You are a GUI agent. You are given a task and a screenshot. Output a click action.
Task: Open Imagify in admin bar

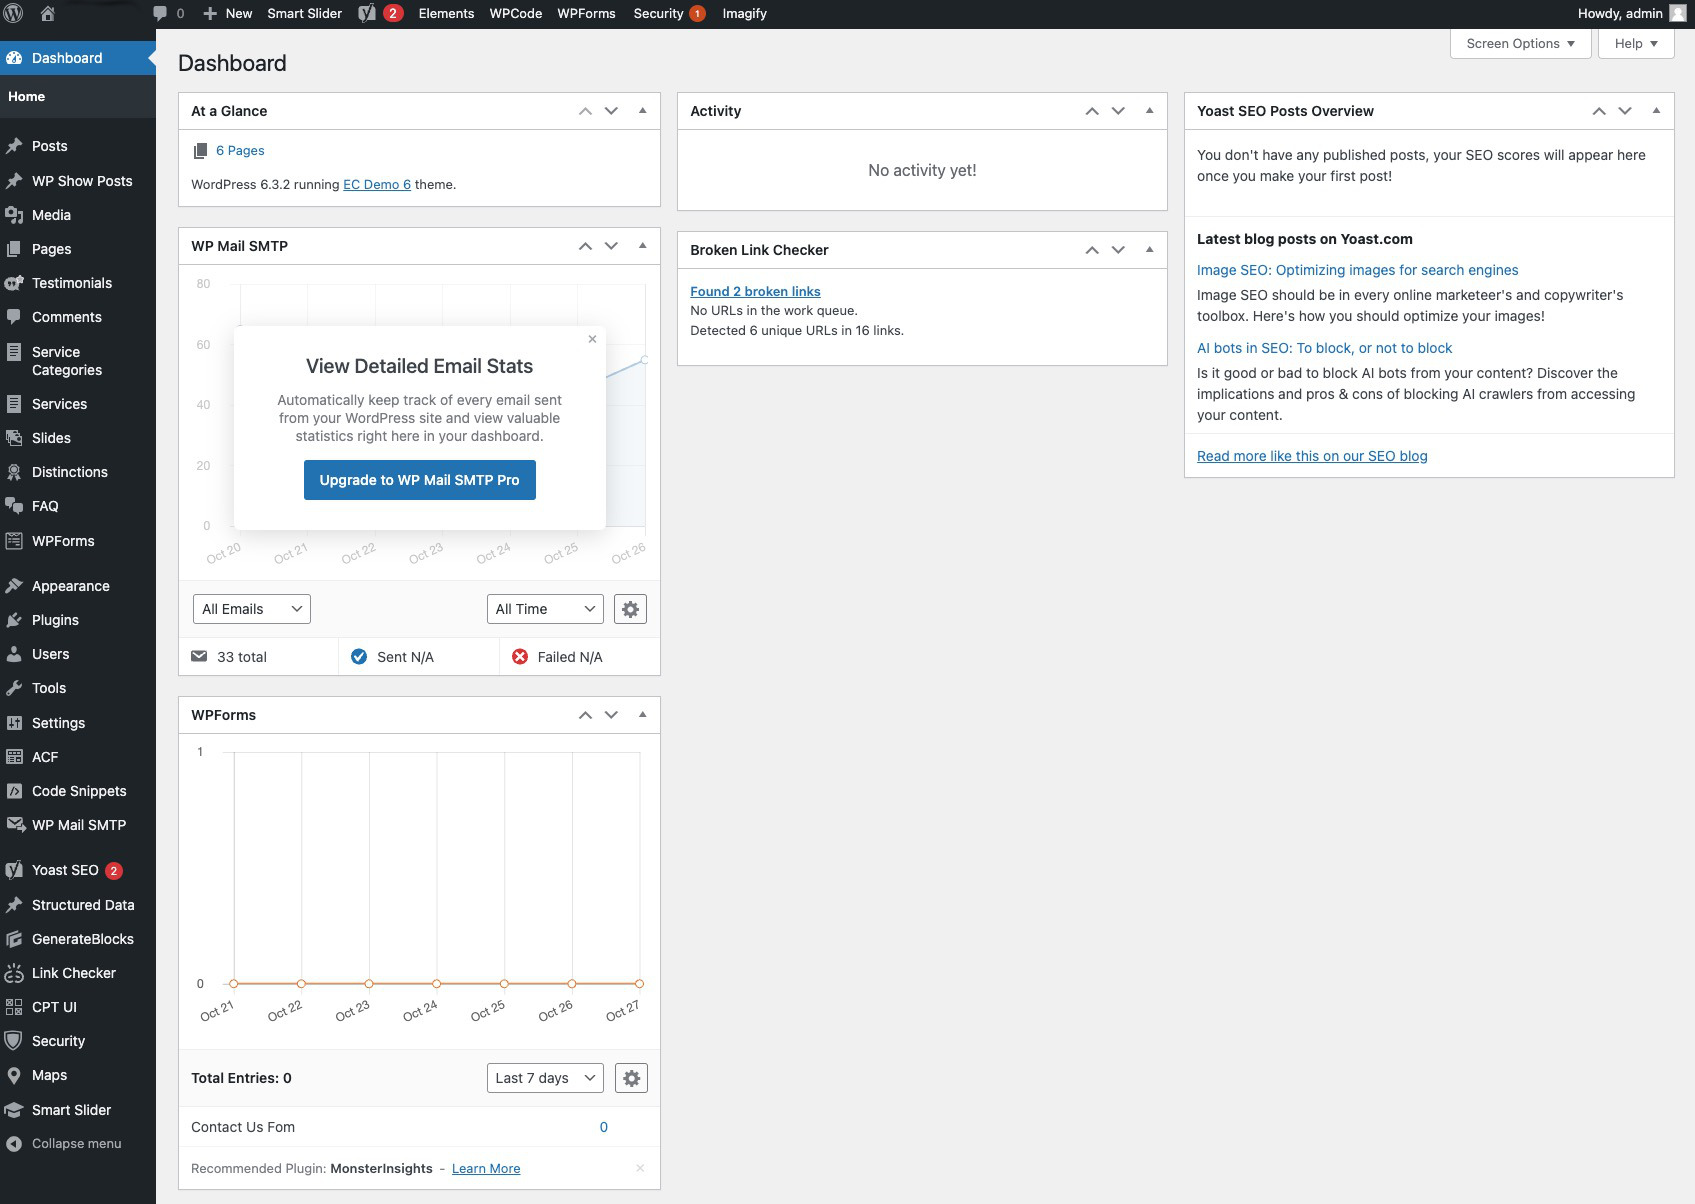(x=745, y=14)
